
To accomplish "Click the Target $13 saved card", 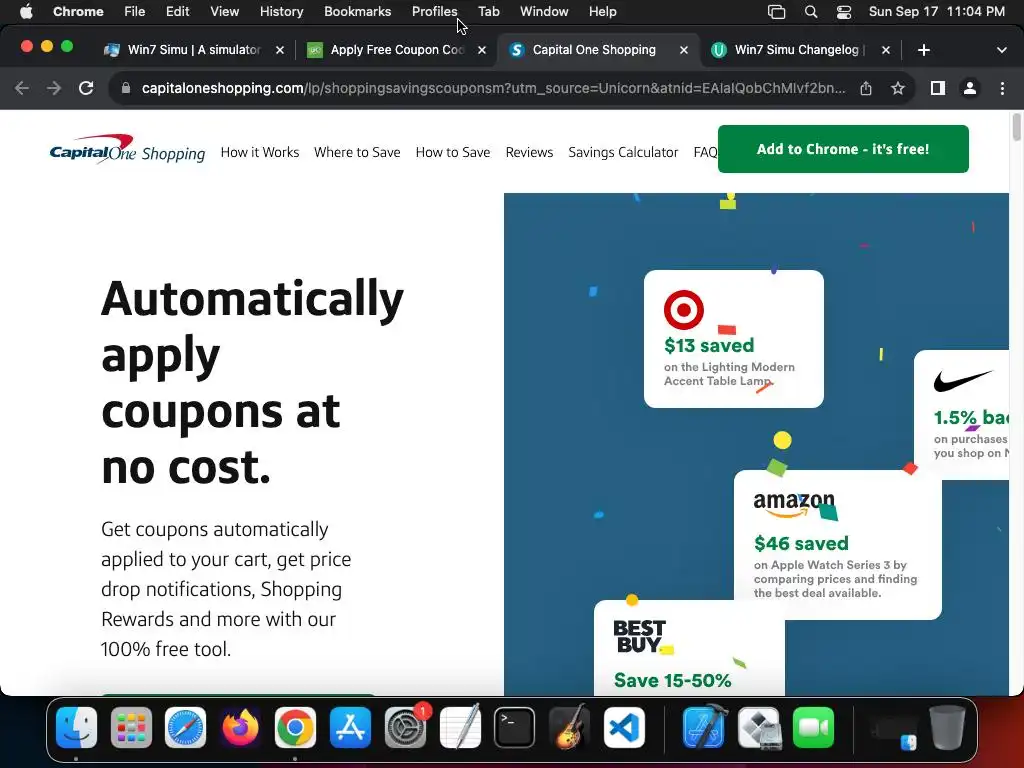I will (733, 339).
